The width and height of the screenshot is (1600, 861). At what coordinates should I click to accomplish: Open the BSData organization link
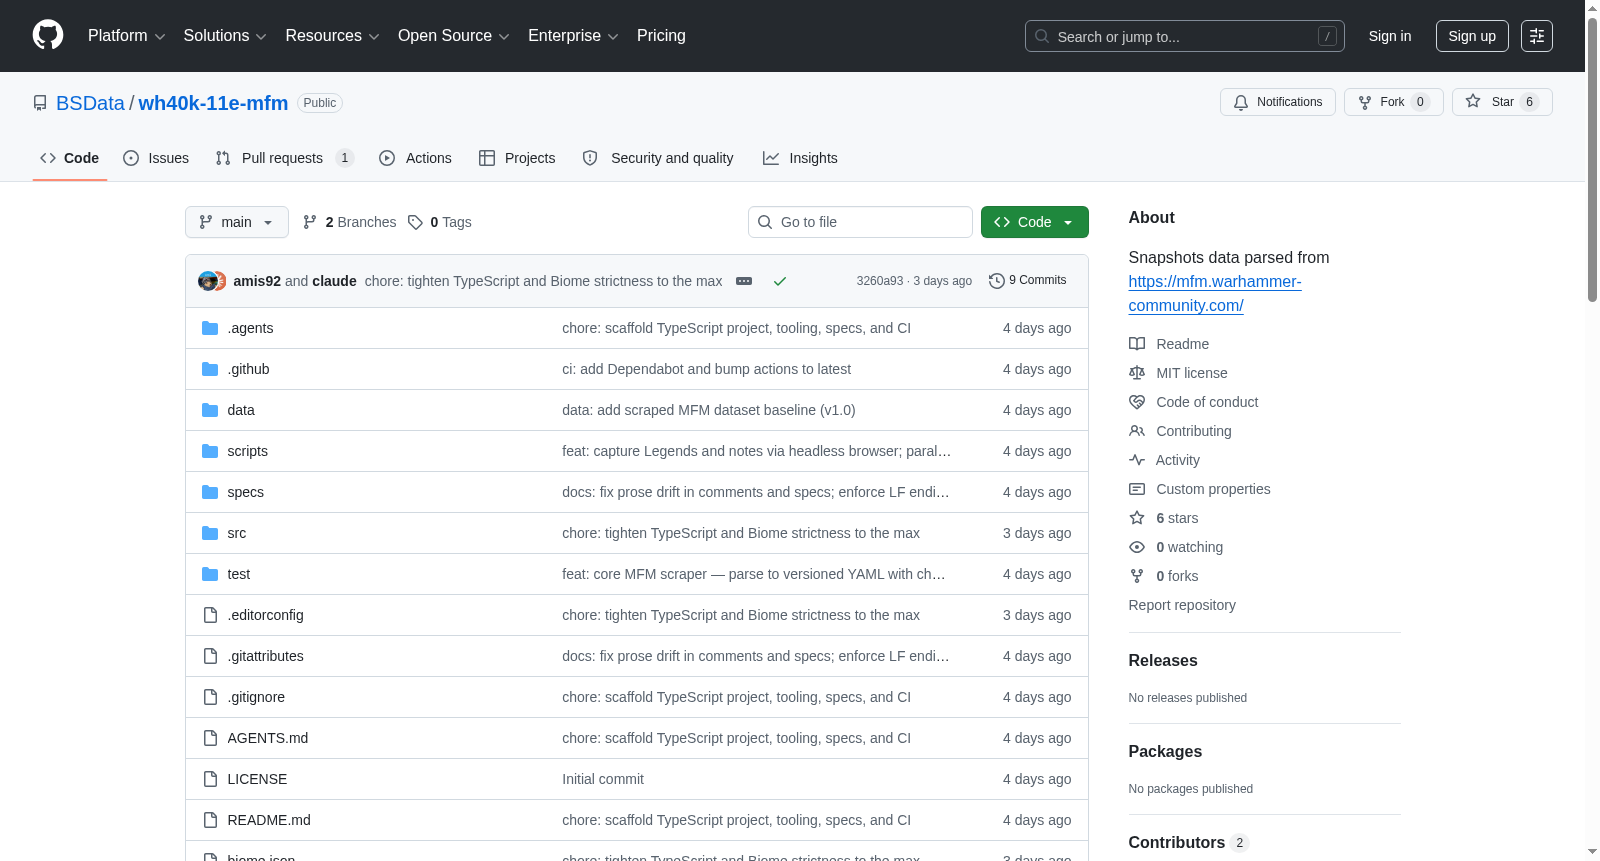[90, 103]
